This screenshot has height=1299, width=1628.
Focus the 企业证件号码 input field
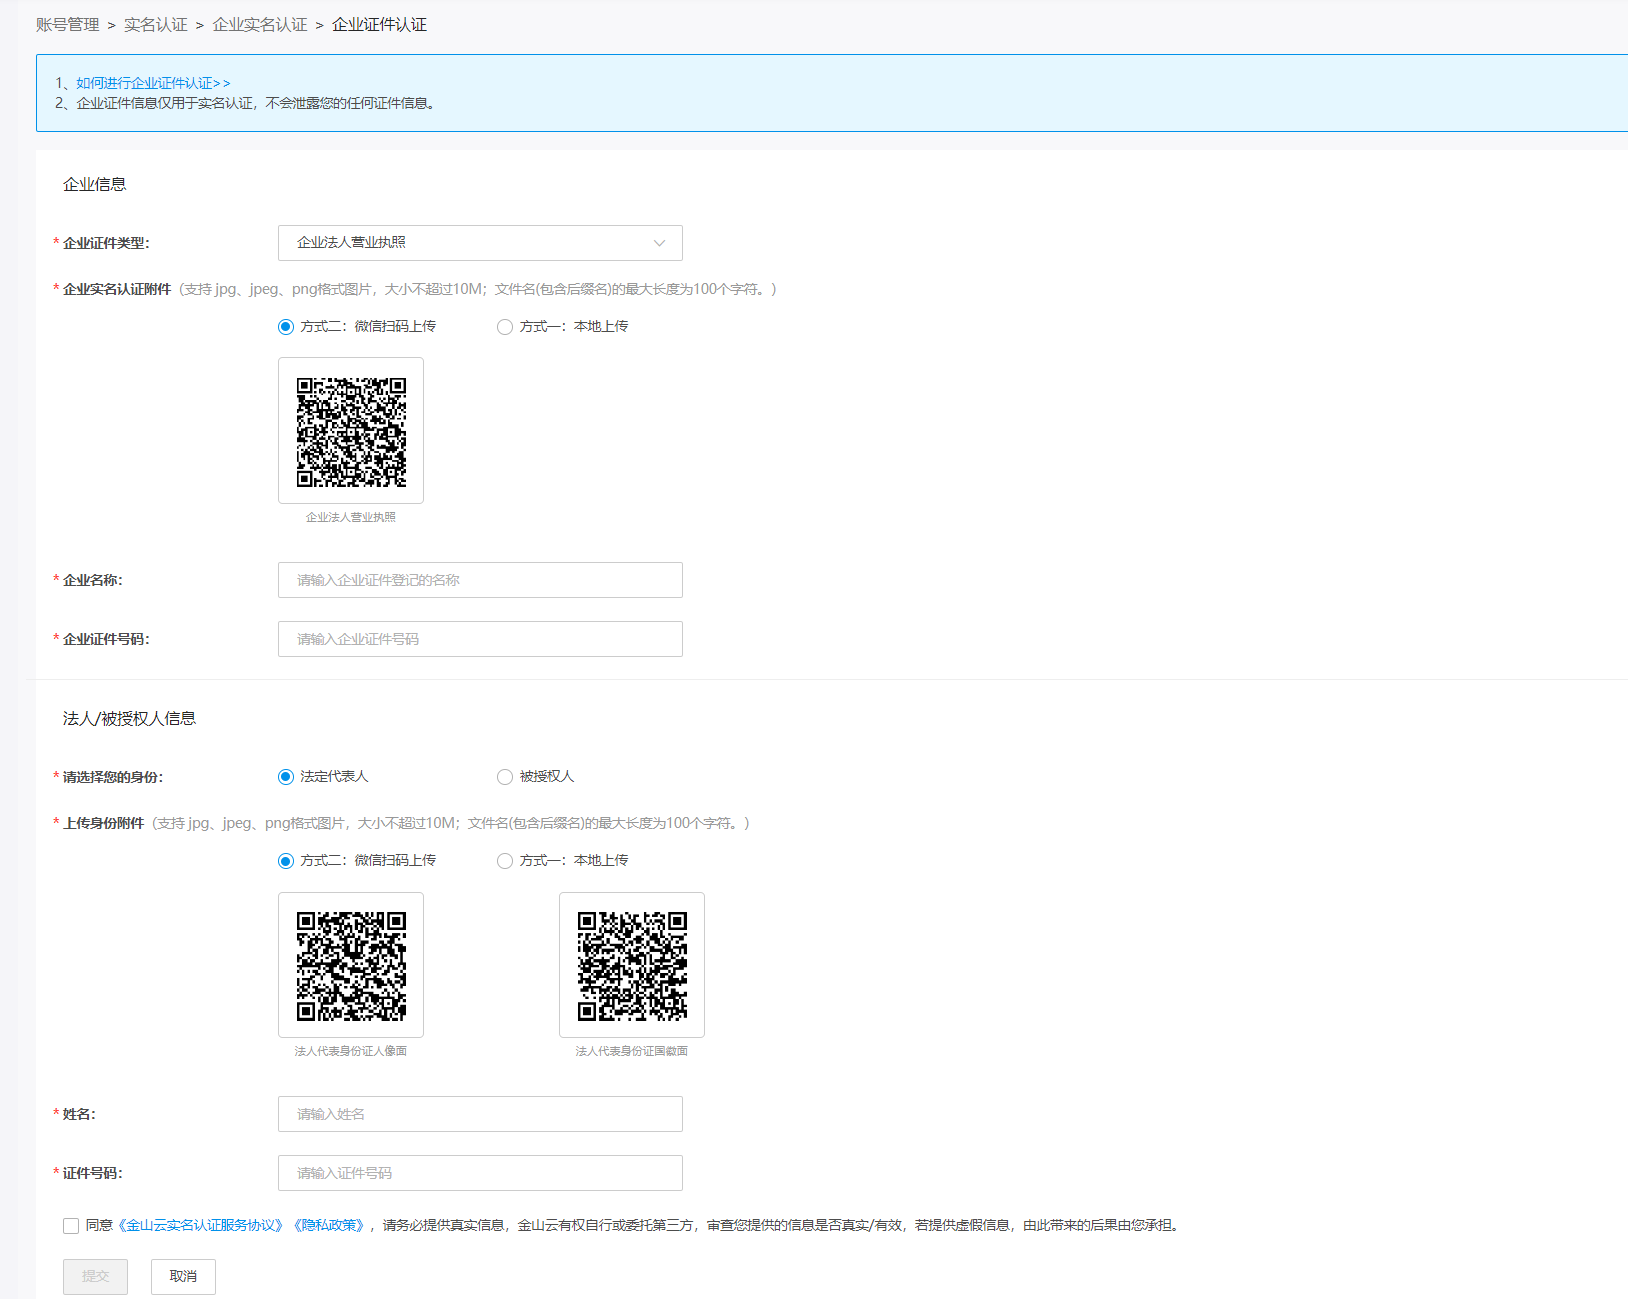[480, 639]
